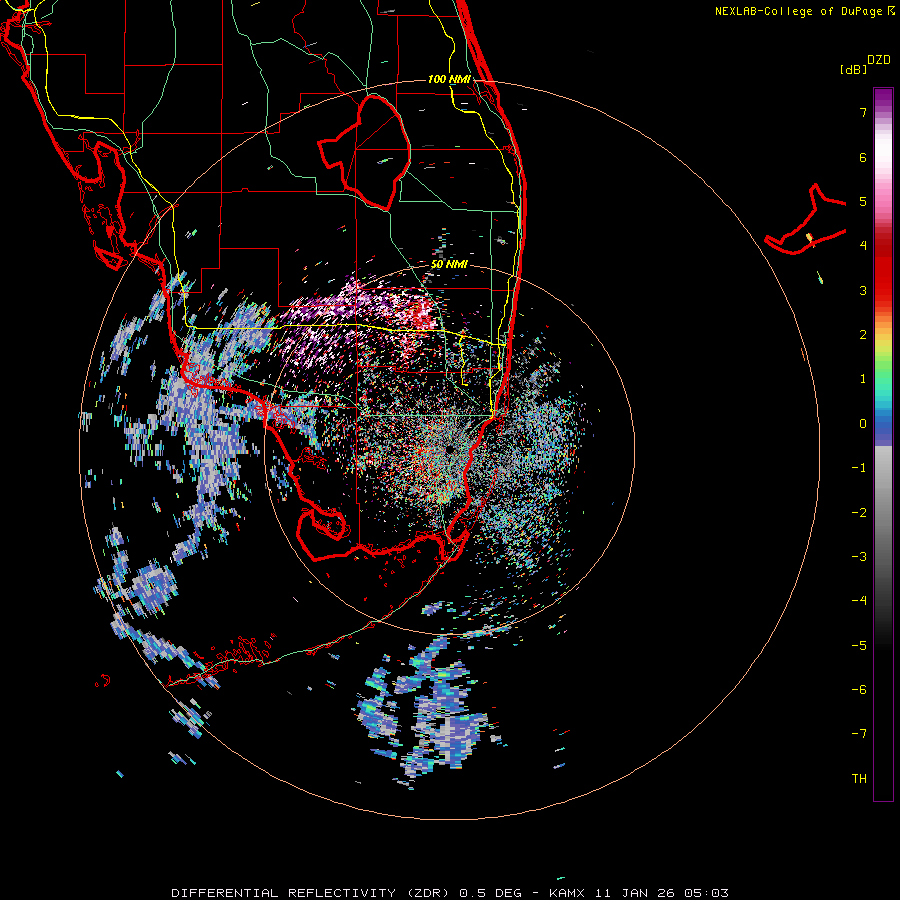900x900 pixels.
Task: Click the 2 value on color scale
Action: [x=863, y=335]
